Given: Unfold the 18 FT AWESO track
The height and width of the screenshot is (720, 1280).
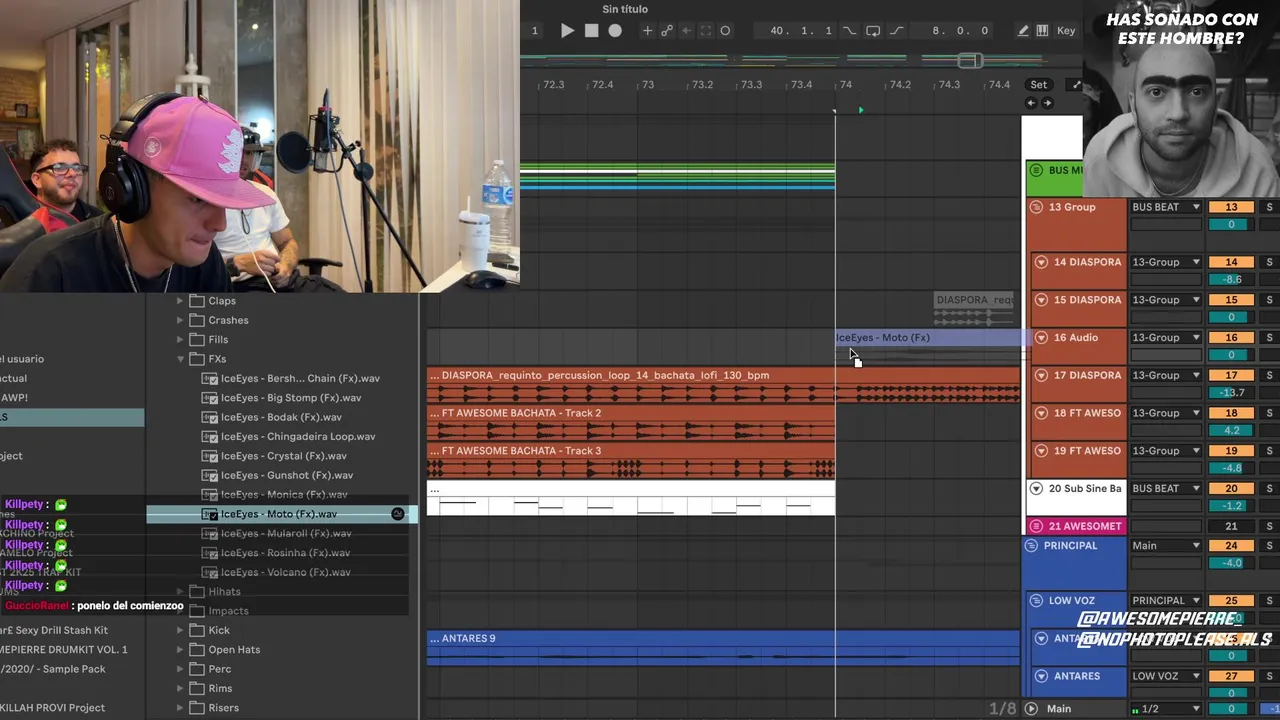Looking at the screenshot, I should pos(1041,413).
